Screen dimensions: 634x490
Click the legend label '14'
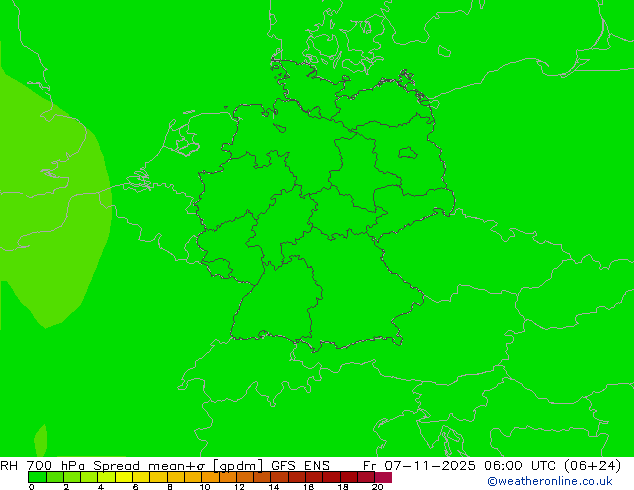point(274,487)
